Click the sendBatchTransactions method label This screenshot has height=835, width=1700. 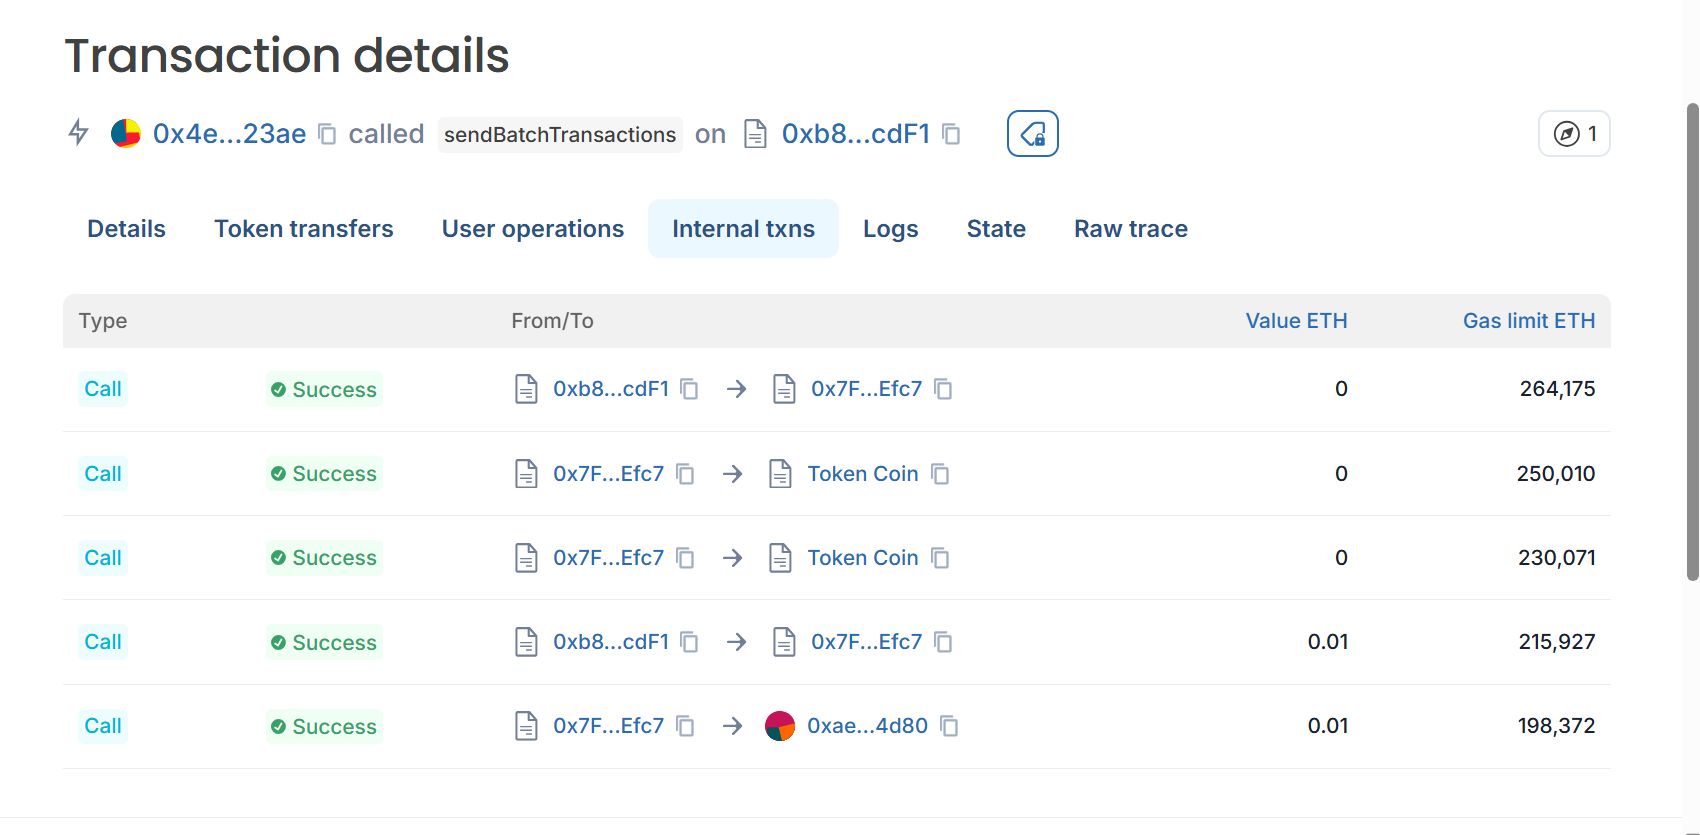[x=560, y=135]
